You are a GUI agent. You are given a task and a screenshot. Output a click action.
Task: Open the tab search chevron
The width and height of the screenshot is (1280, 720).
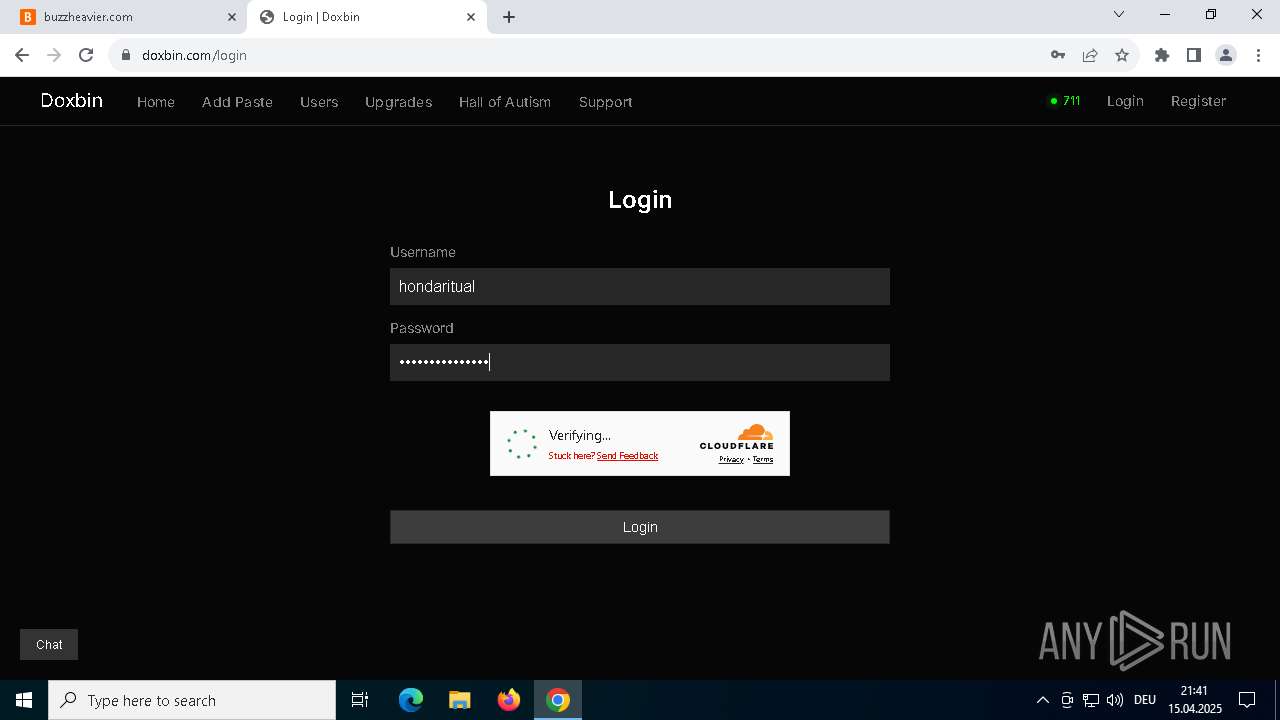pos(1119,15)
